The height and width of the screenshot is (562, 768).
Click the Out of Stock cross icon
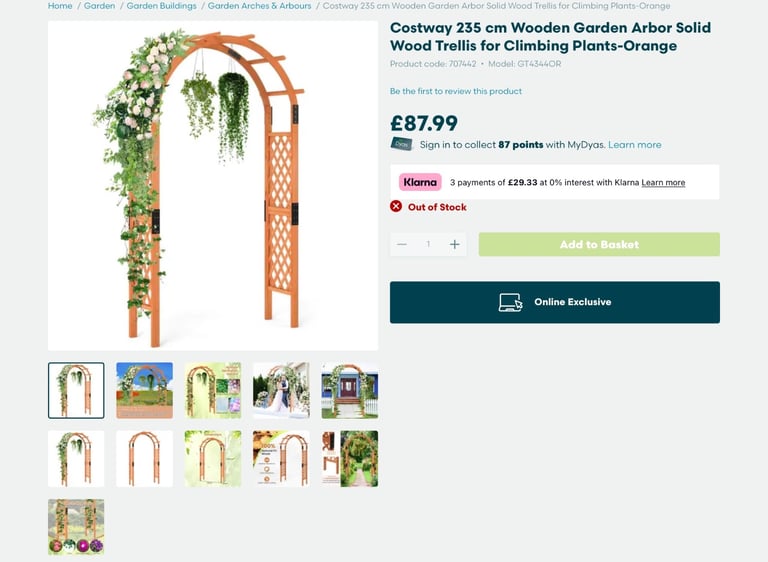coord(396,206)
